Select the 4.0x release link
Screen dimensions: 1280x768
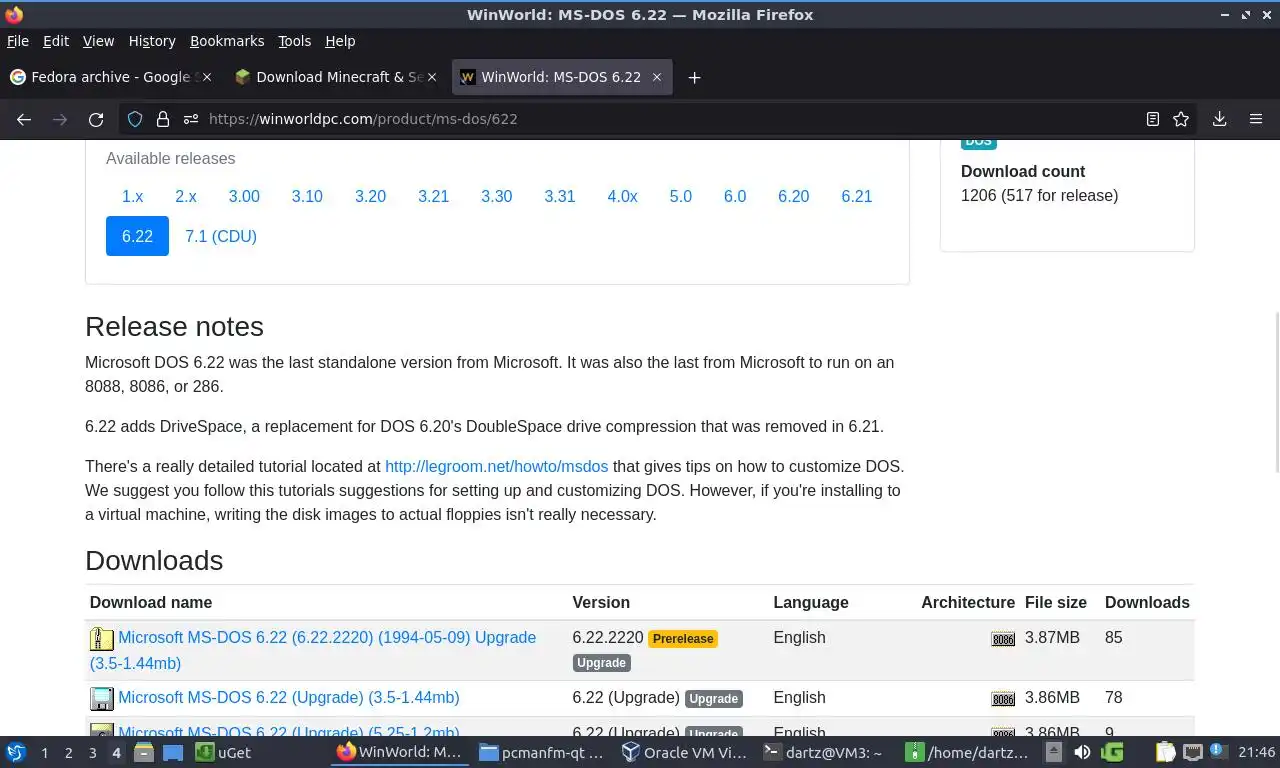[622, 196]
